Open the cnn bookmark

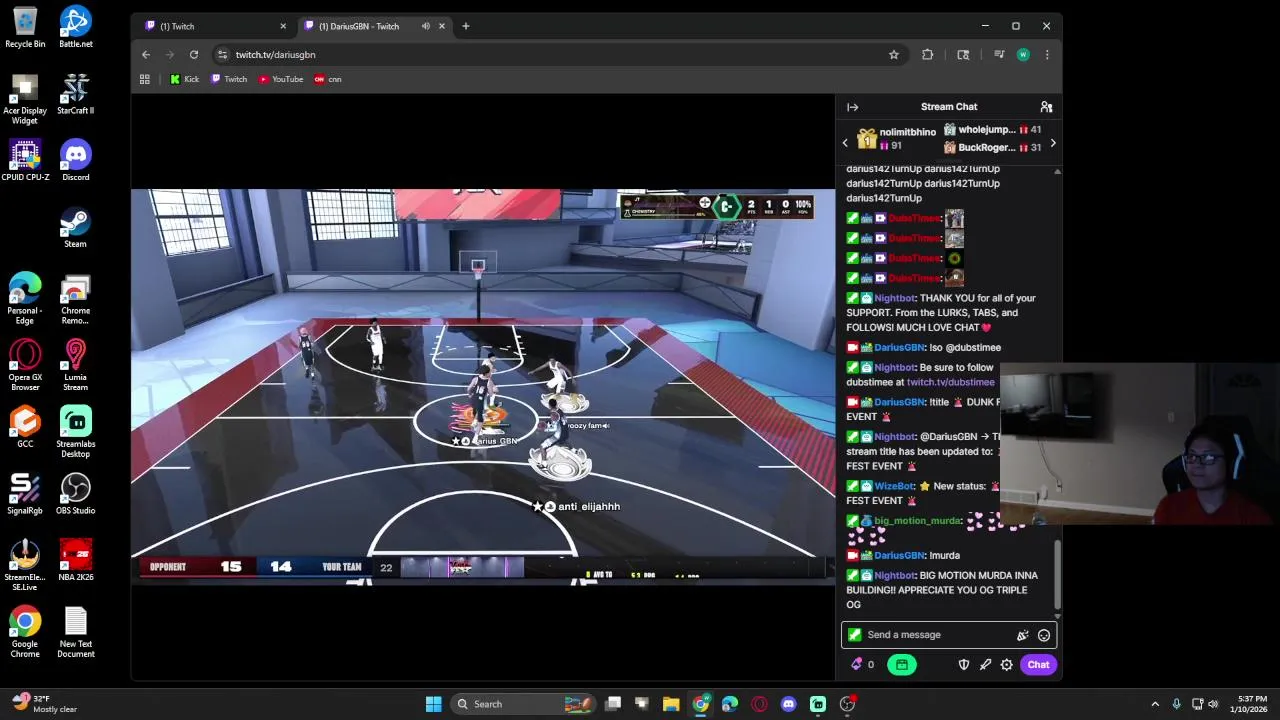328,79
